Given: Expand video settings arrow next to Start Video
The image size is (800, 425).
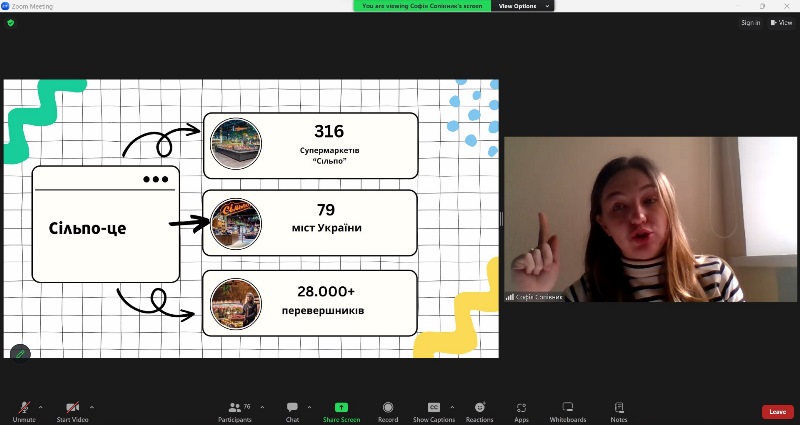Looking at the screenshot, I should 92,407.
